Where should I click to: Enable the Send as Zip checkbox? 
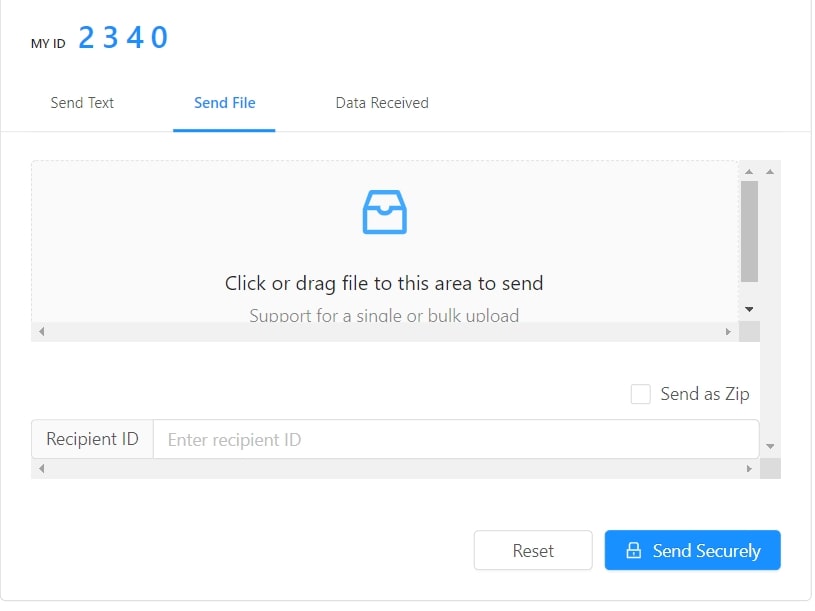tap(641, 394)
